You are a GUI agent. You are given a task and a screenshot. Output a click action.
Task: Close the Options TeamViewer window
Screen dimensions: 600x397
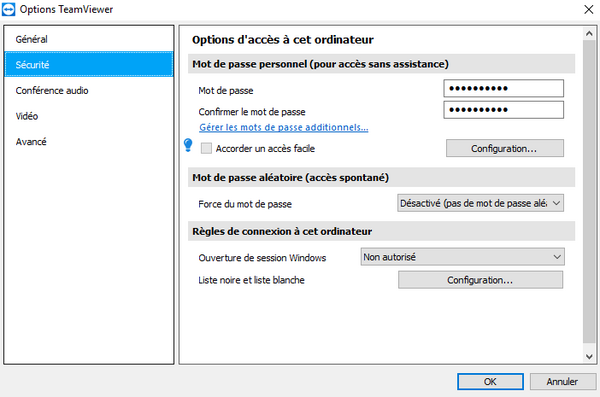coord(589,9)
